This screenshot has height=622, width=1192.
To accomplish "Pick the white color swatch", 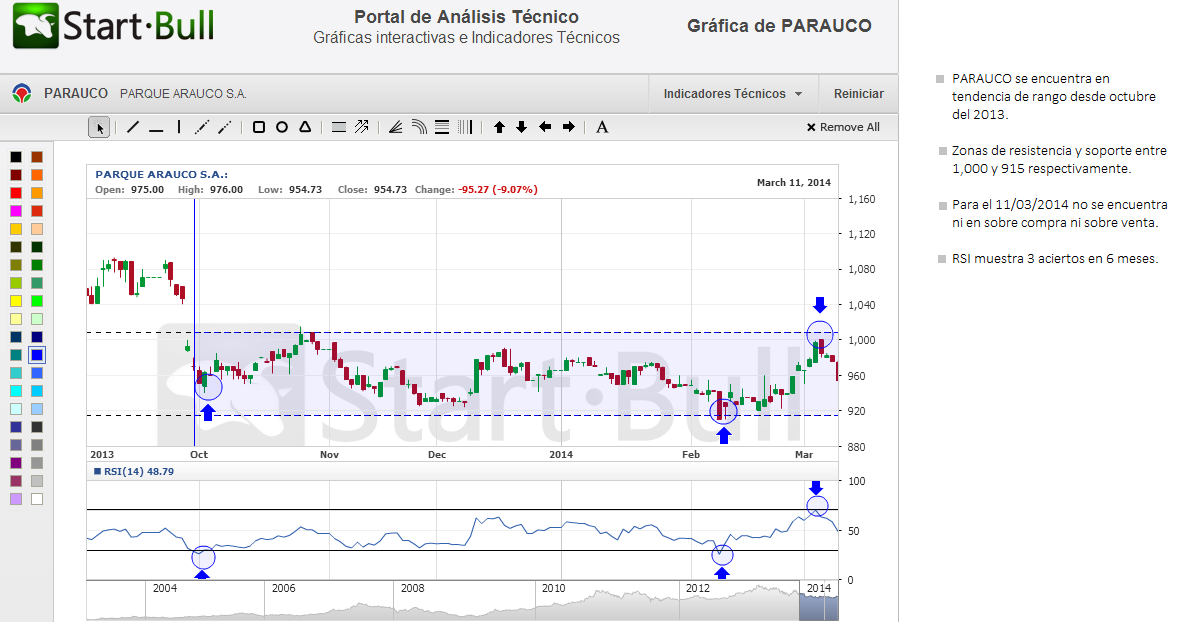I will 36,499.
